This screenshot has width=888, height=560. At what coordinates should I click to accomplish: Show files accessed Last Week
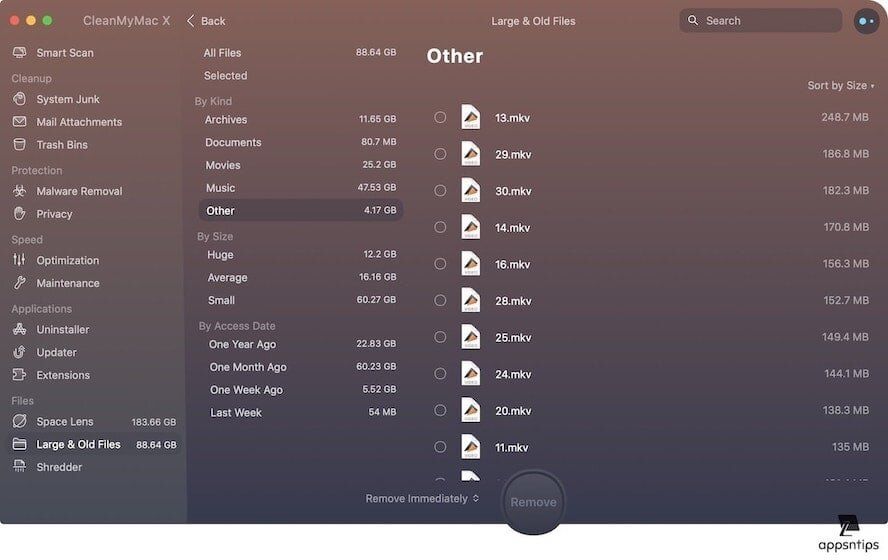(300, 412)
